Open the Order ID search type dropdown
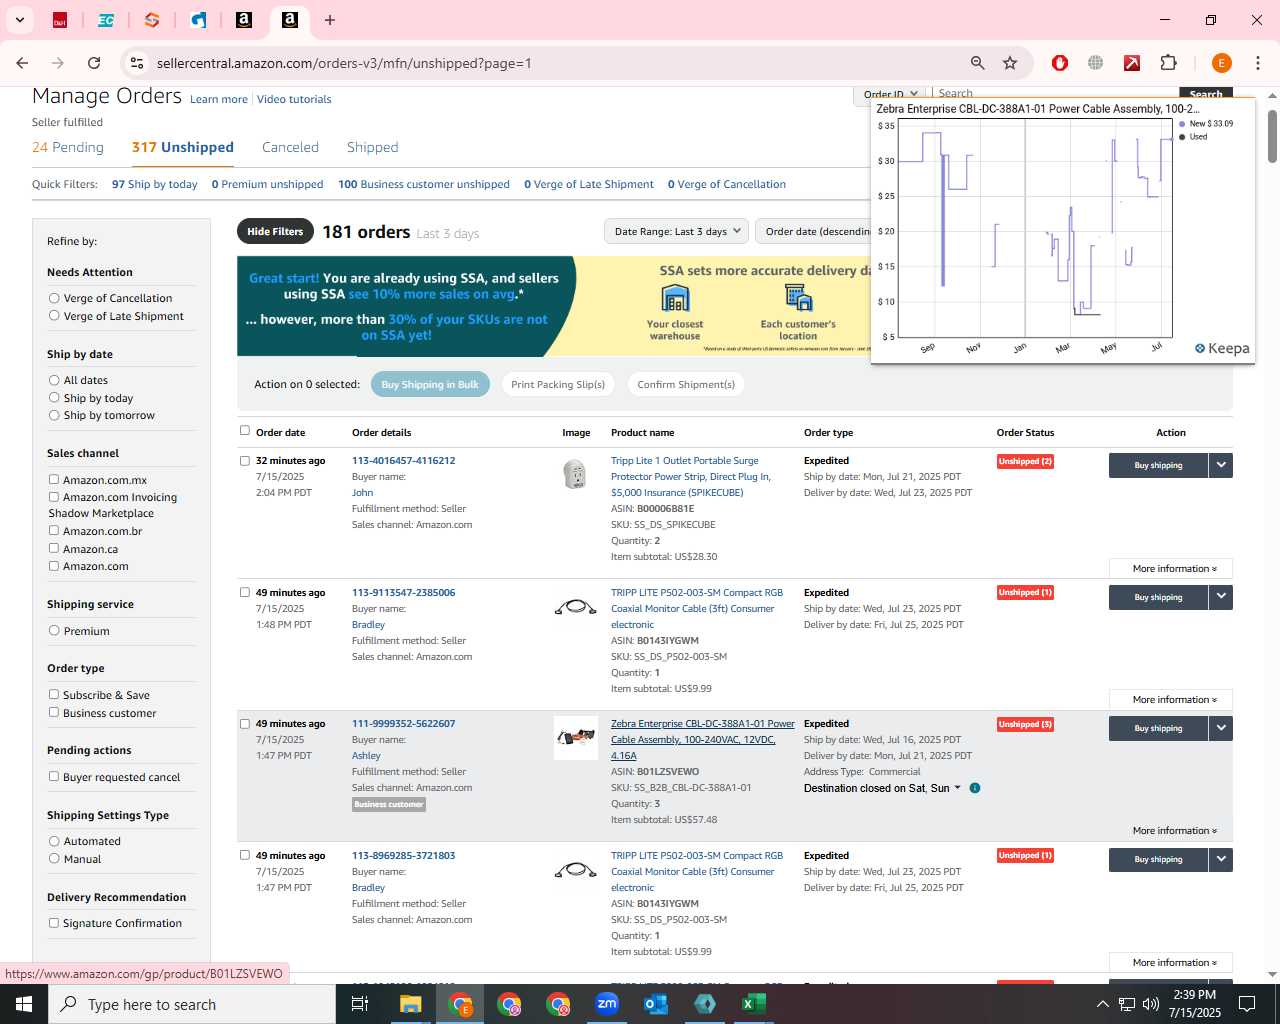 click(890, 94)
